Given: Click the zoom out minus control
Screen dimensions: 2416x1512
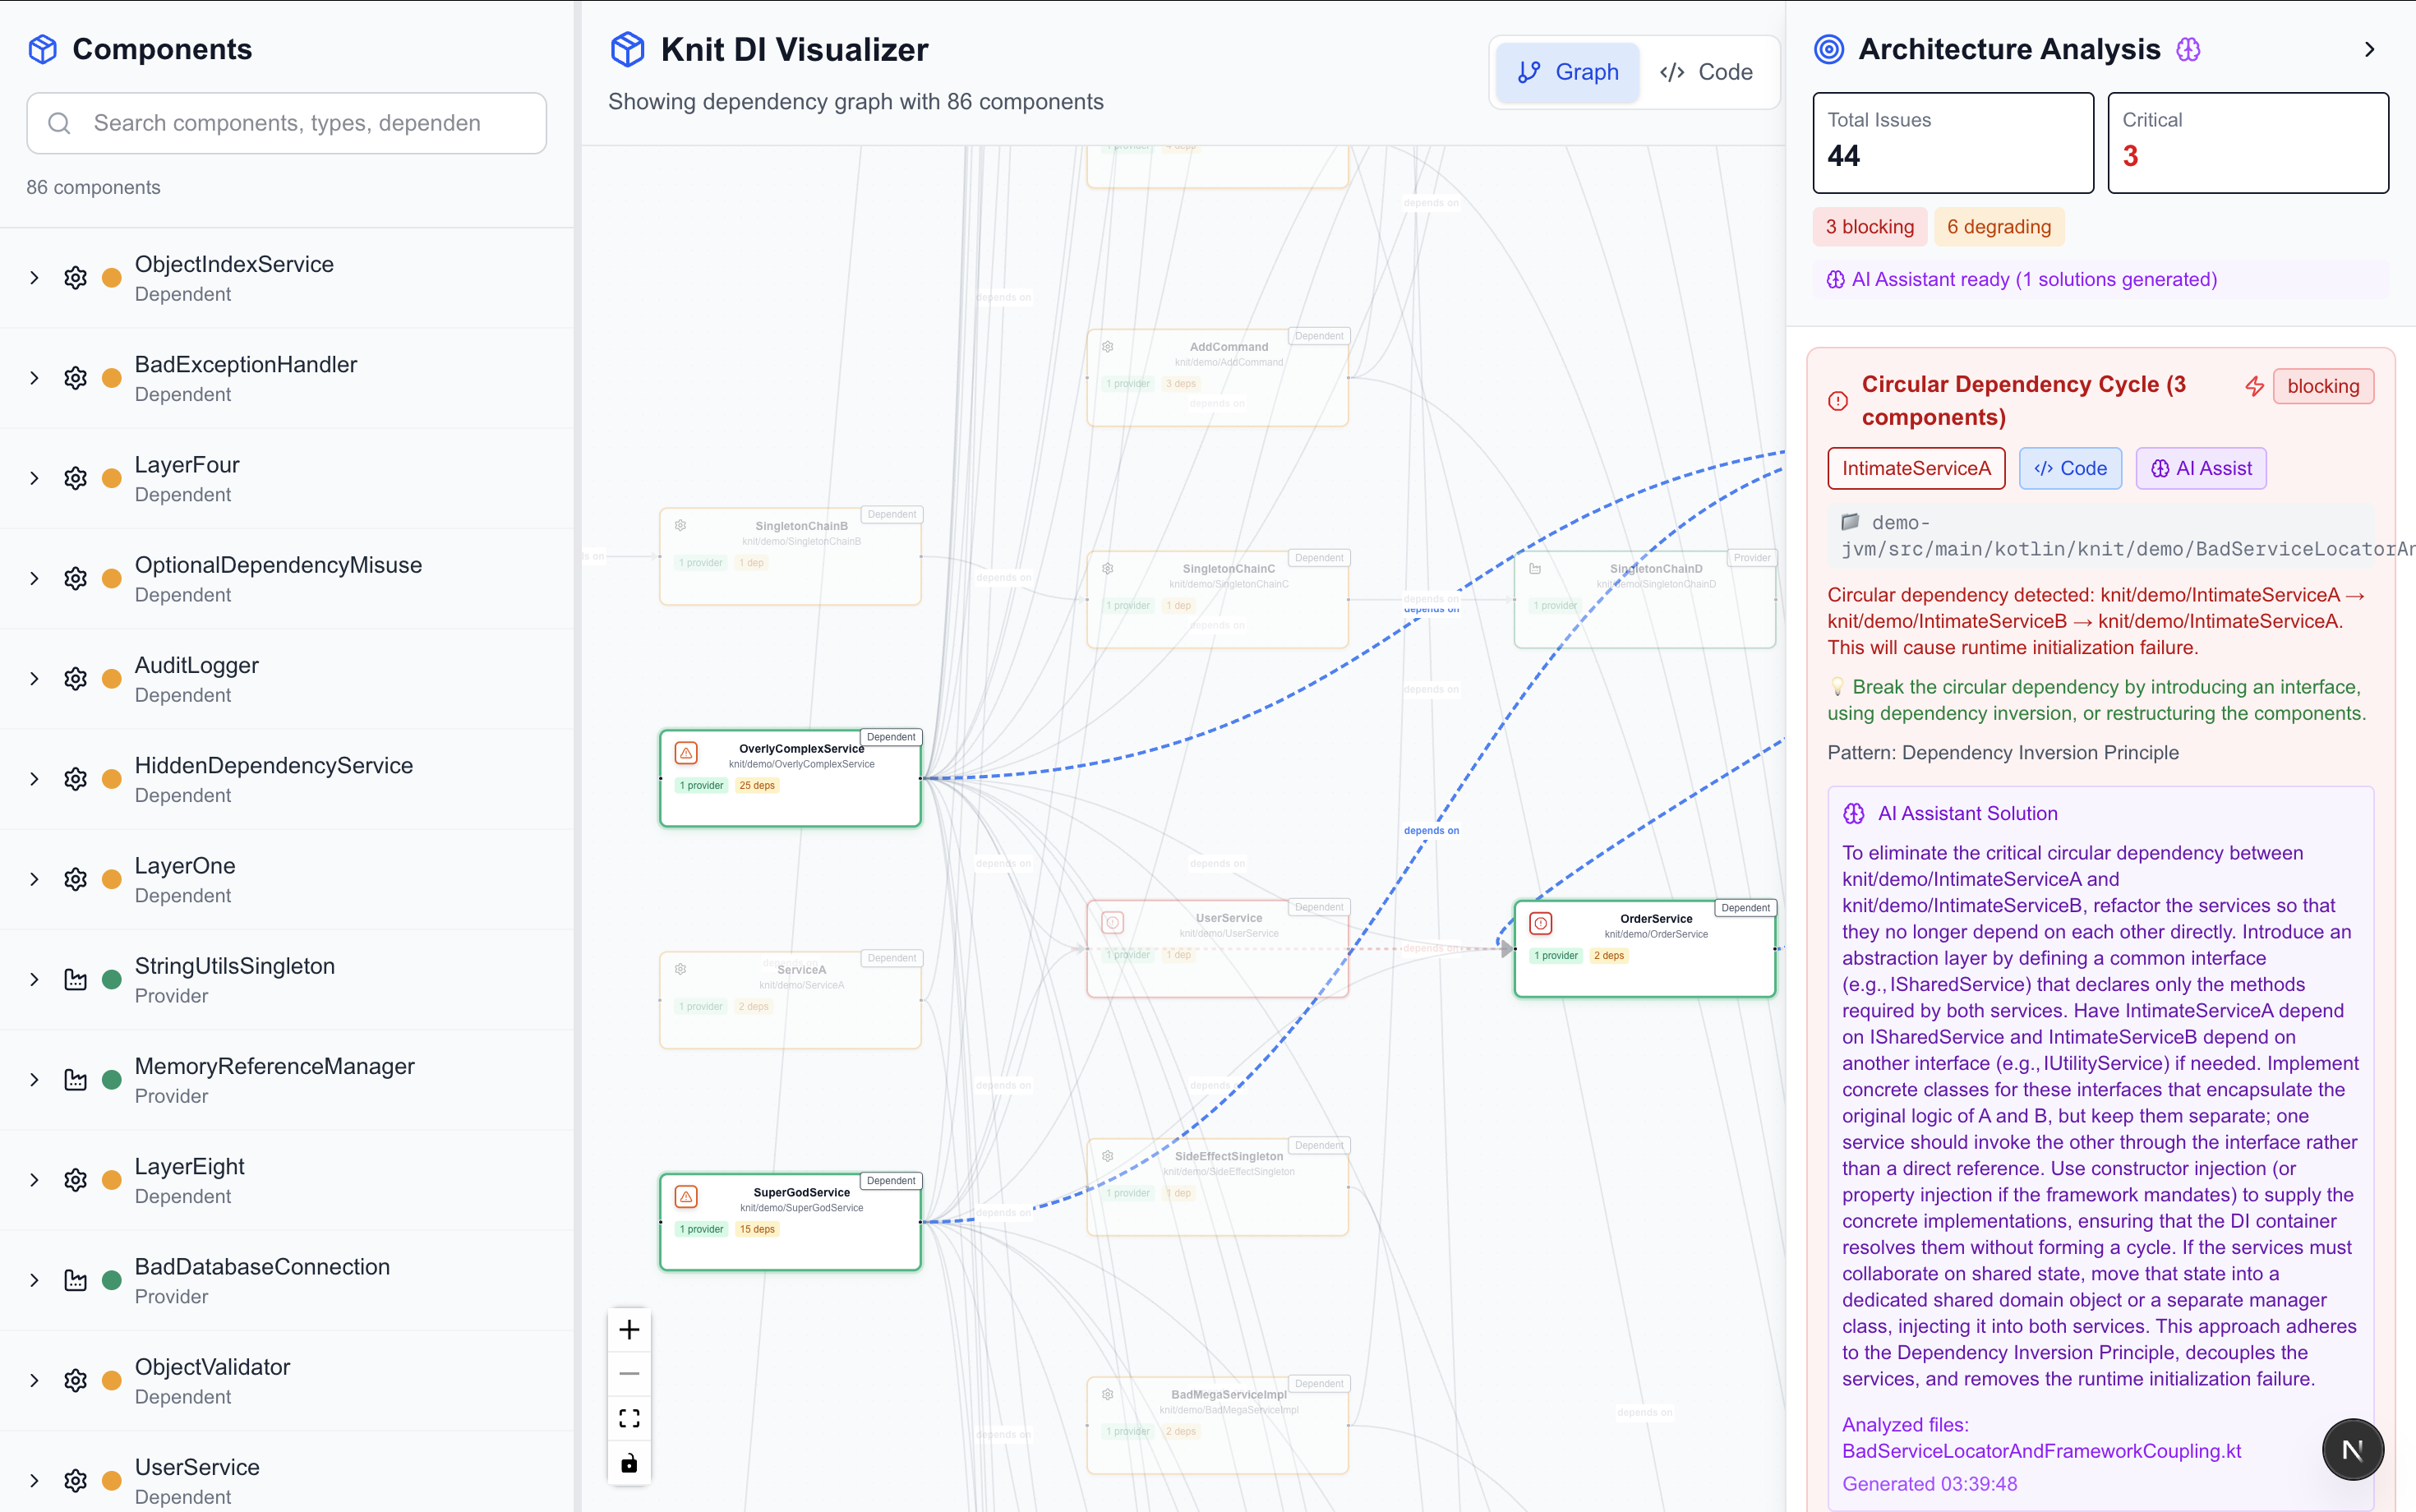Looking at the screenshot, I should pos(629,1374).
